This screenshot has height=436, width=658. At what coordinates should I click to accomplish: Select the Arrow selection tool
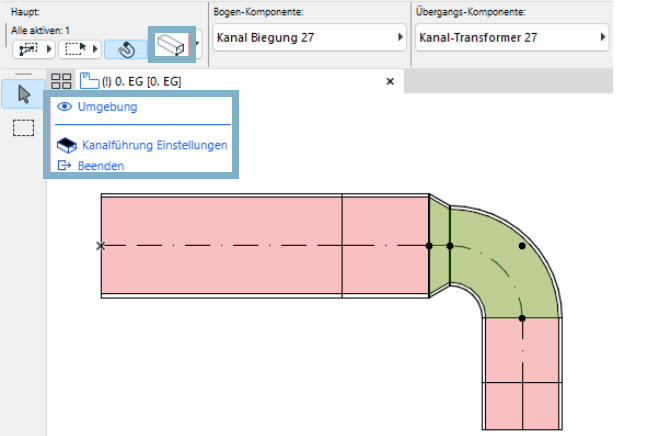point(24,94)
